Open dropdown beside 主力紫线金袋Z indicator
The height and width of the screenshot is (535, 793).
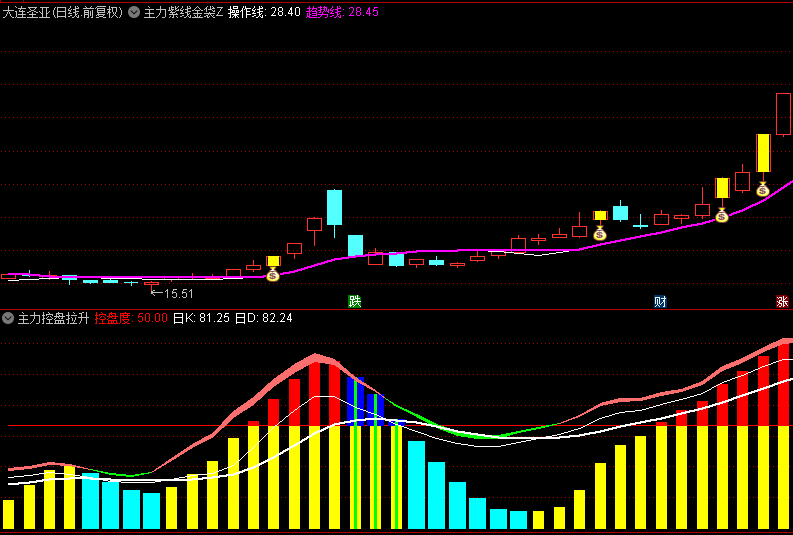point(134,13)
